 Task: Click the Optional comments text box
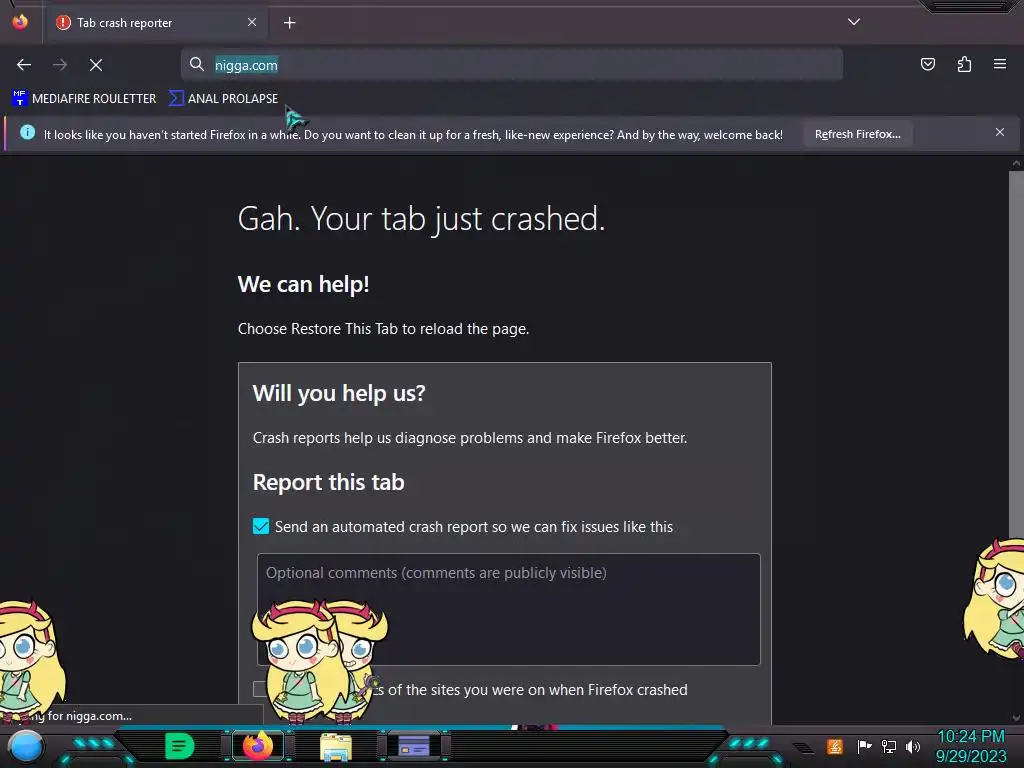[509, 609]
